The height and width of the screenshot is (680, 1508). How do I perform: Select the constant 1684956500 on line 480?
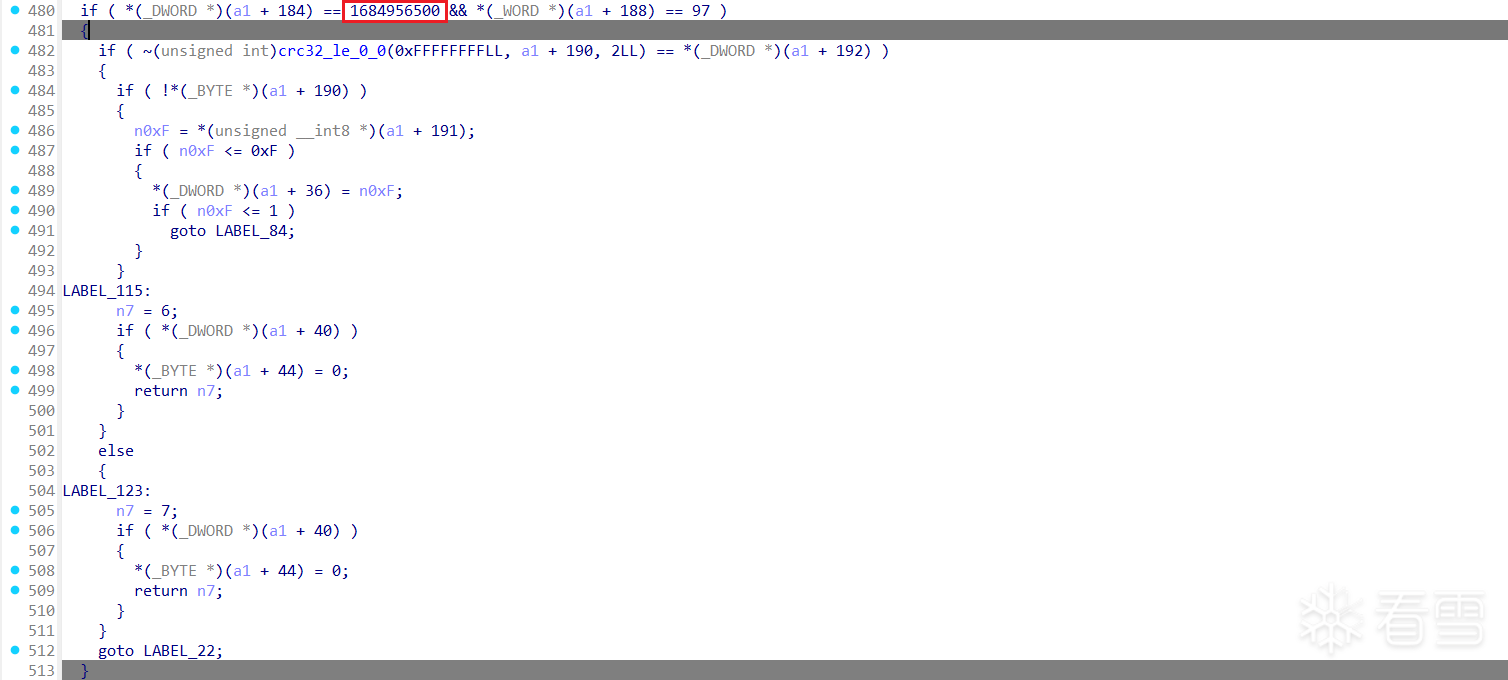(394, 11)
